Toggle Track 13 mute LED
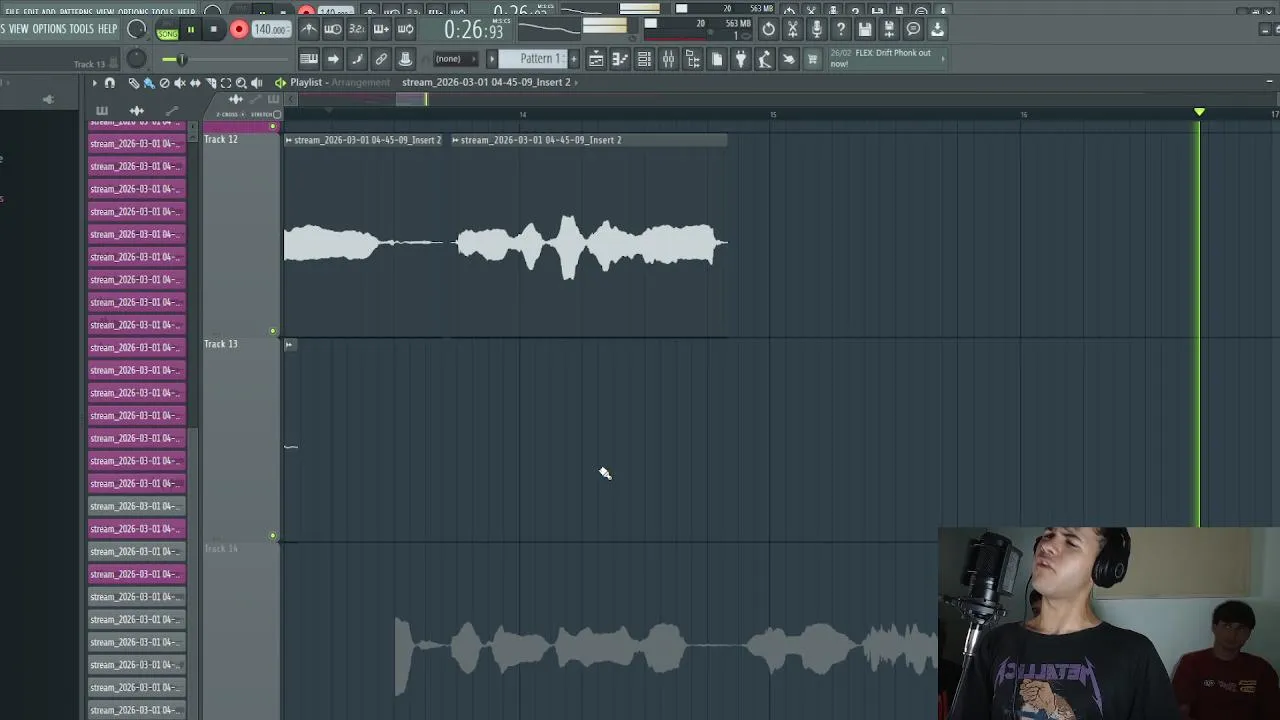 click(273, 536)
